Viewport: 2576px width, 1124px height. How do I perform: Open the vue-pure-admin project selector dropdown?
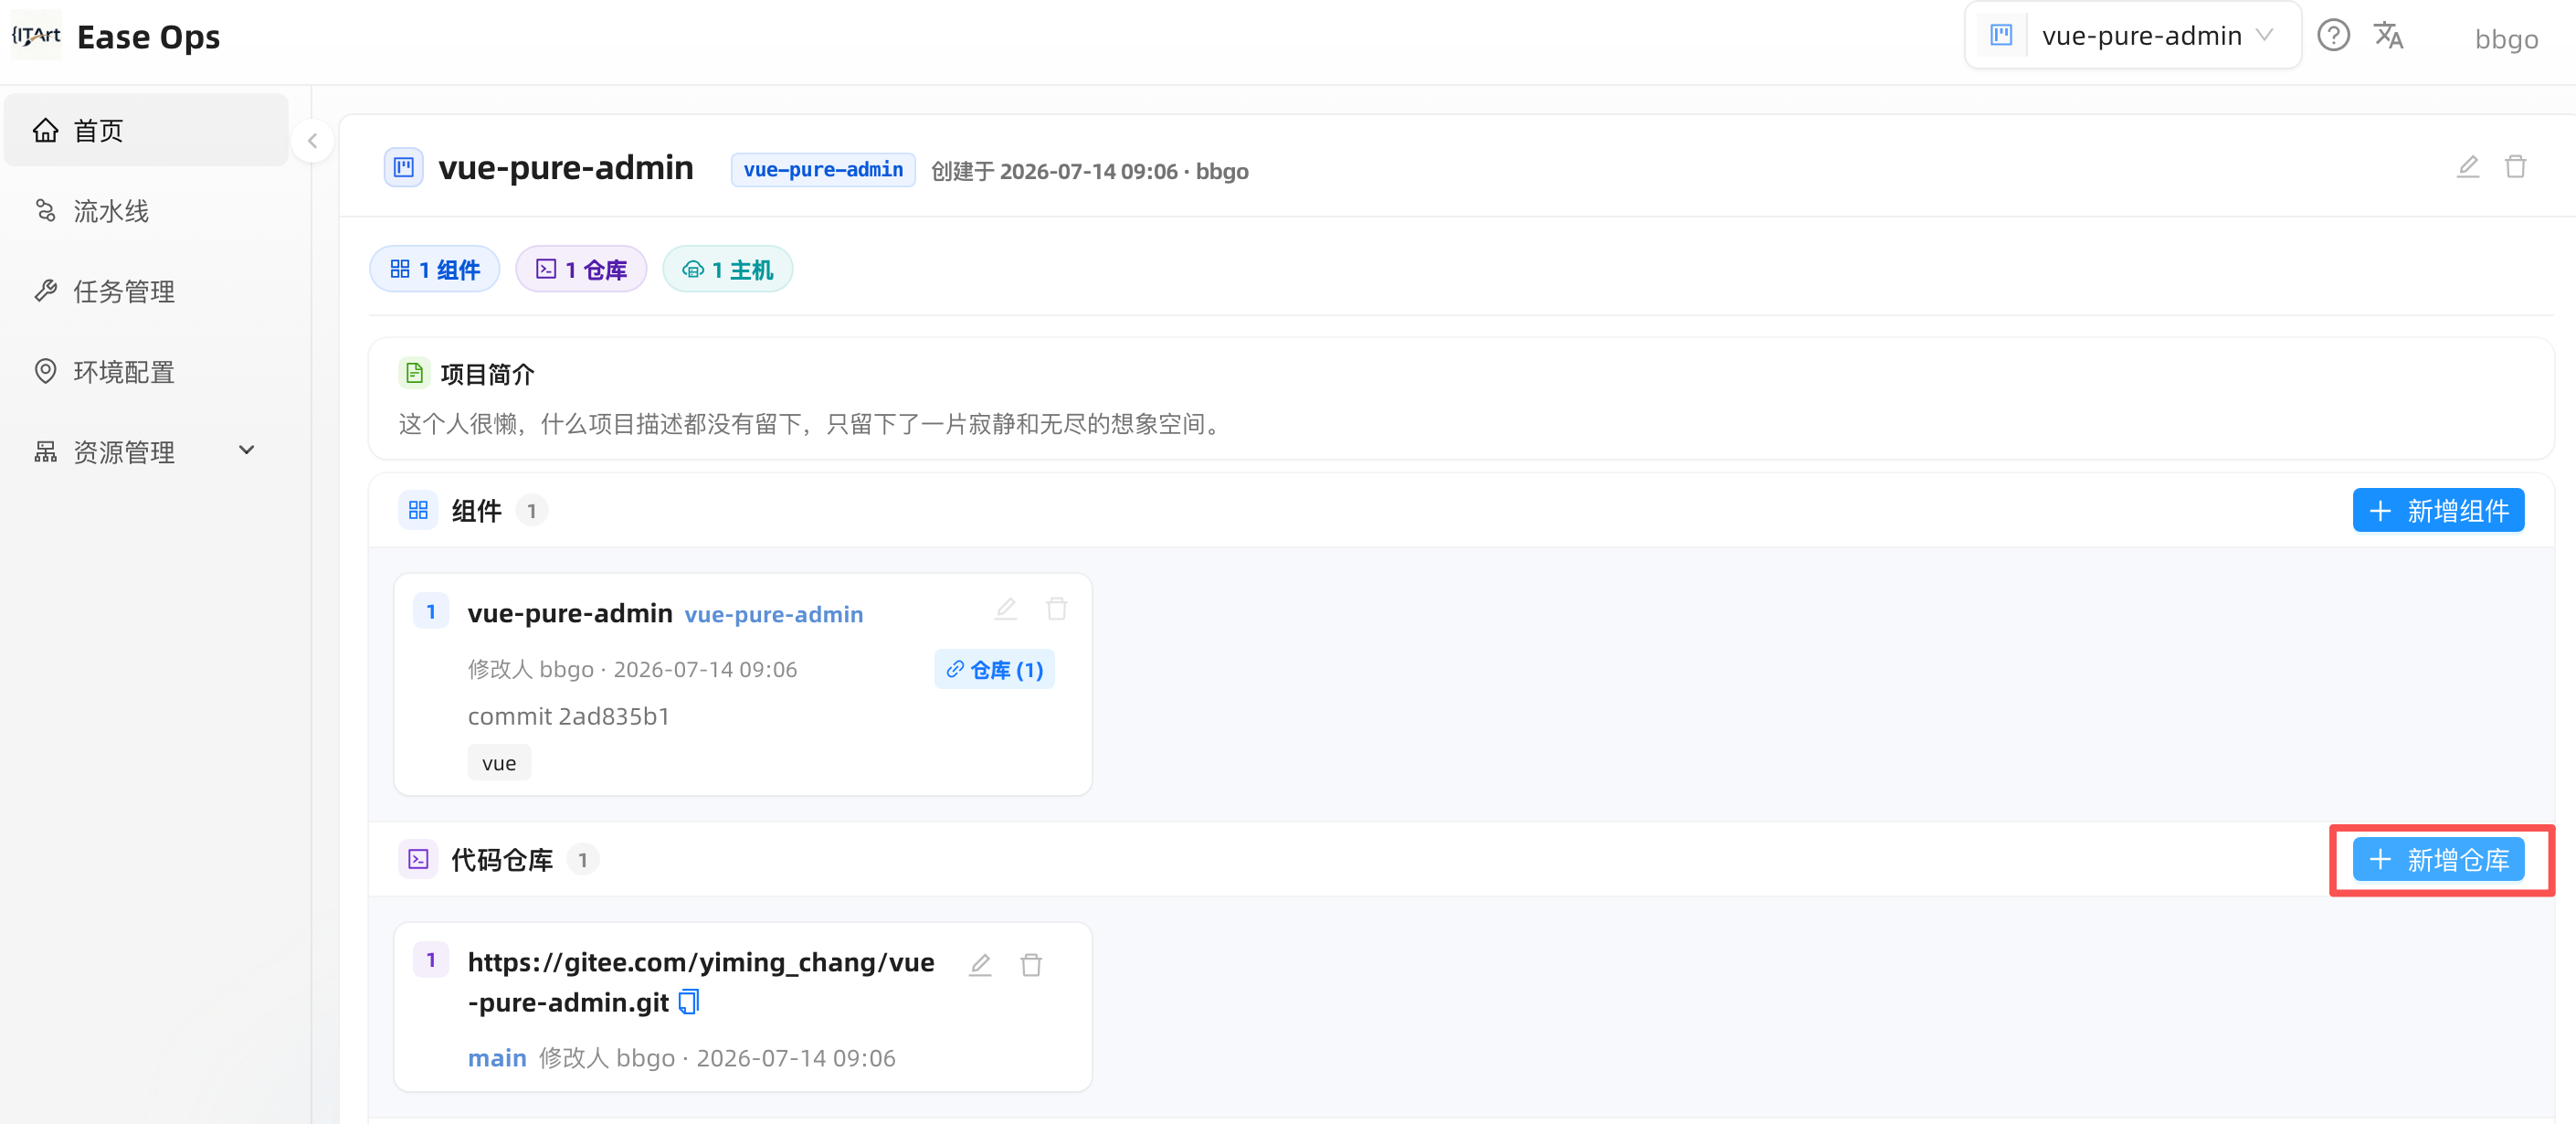(x=2132, y=36)
